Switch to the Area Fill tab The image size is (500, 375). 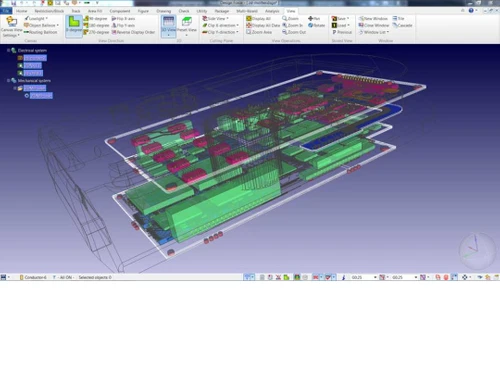point(95,11)
